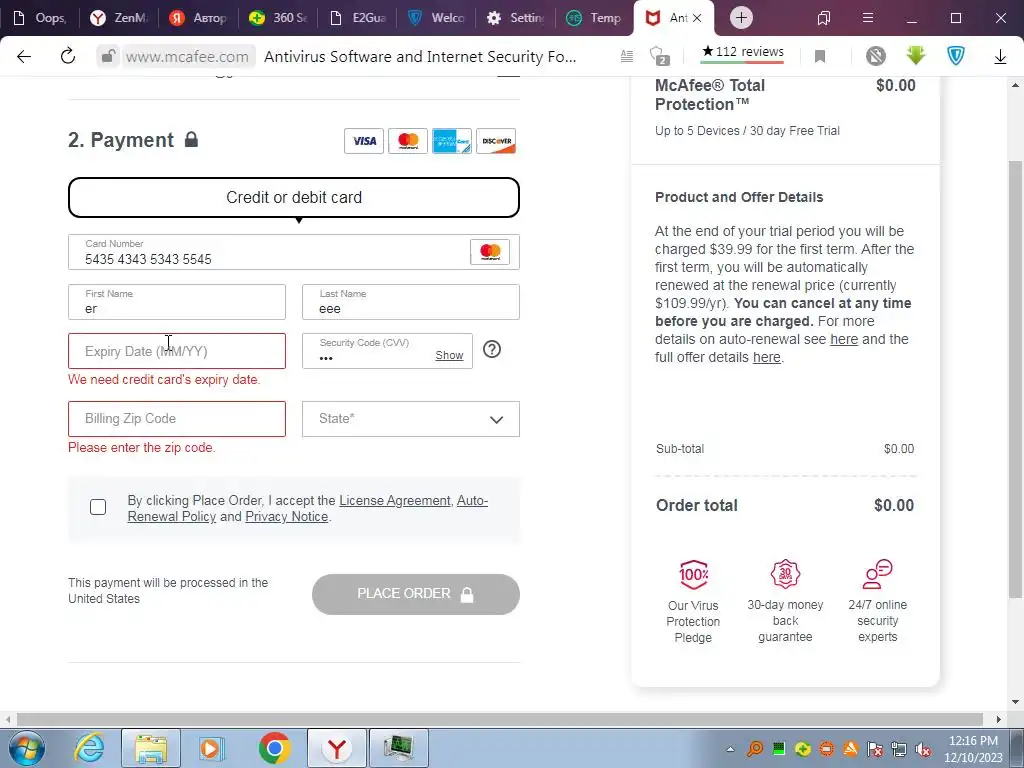1024x768 pixels.
Task: Open the Yandex Browser main menu
Action: tap(868, 18)
